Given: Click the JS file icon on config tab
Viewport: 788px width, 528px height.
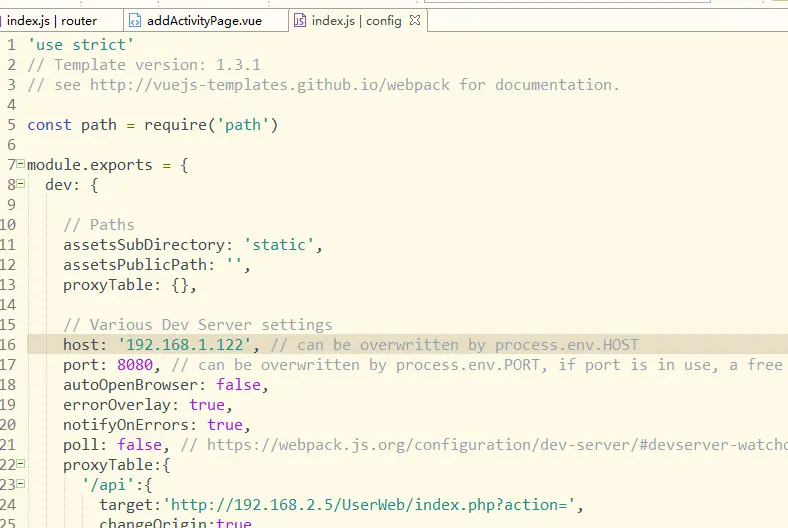Looking at the screenshot, I should pos(300,21).
